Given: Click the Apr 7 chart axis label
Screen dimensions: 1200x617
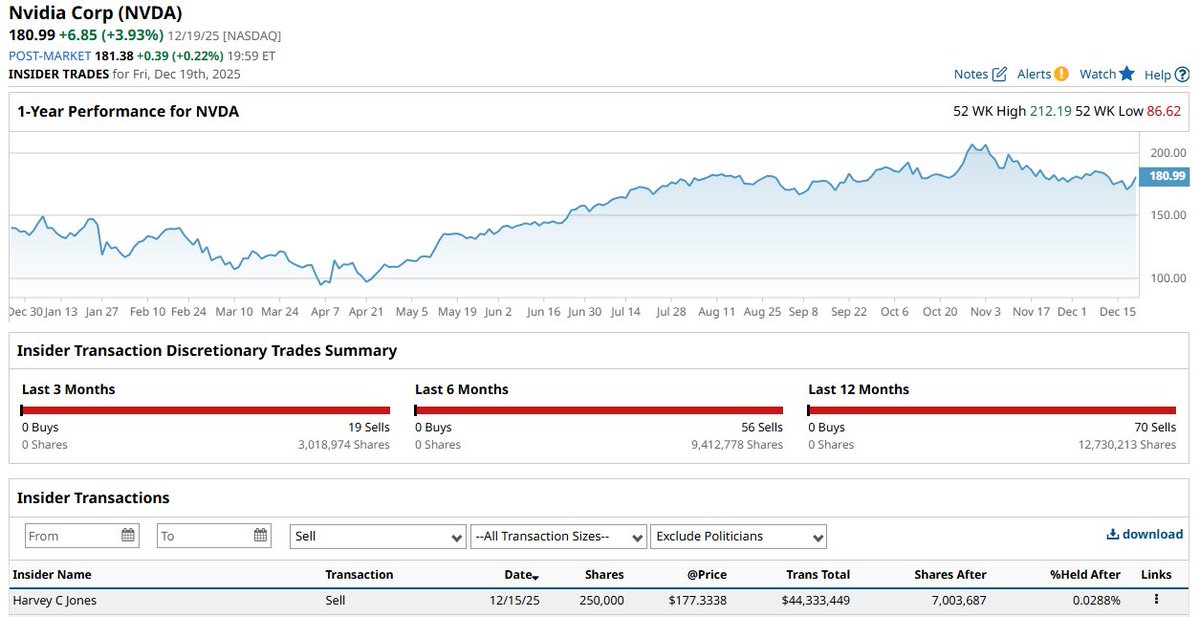Looking at the screenshot, I should pyautogui.click(x=325, y=312).
